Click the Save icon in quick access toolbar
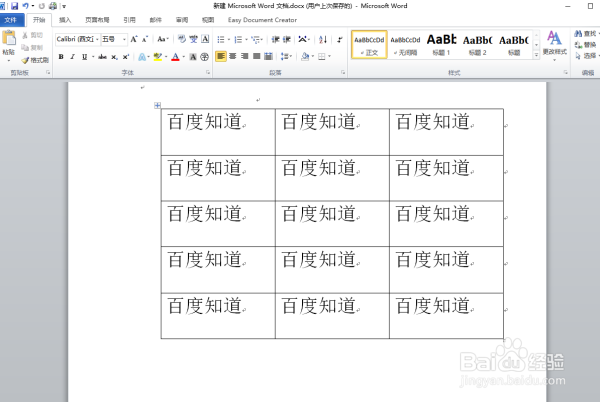This screenshot has height=402, width=600. (15, 6)
